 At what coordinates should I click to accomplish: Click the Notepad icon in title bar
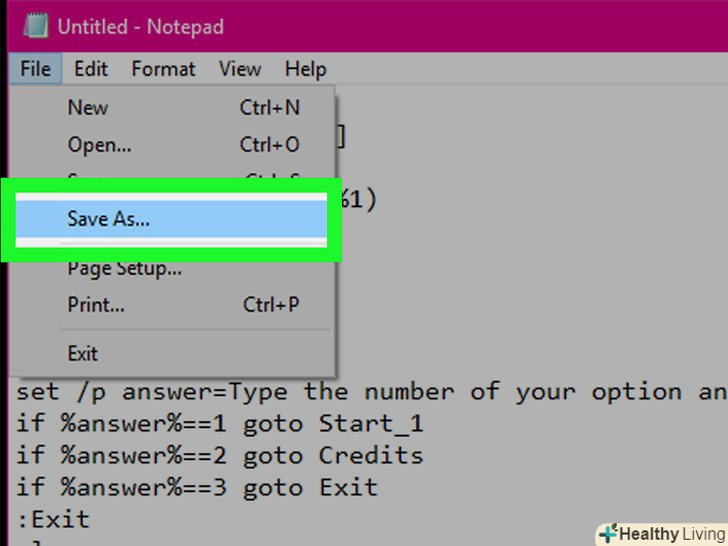click(x=34, y=26)
